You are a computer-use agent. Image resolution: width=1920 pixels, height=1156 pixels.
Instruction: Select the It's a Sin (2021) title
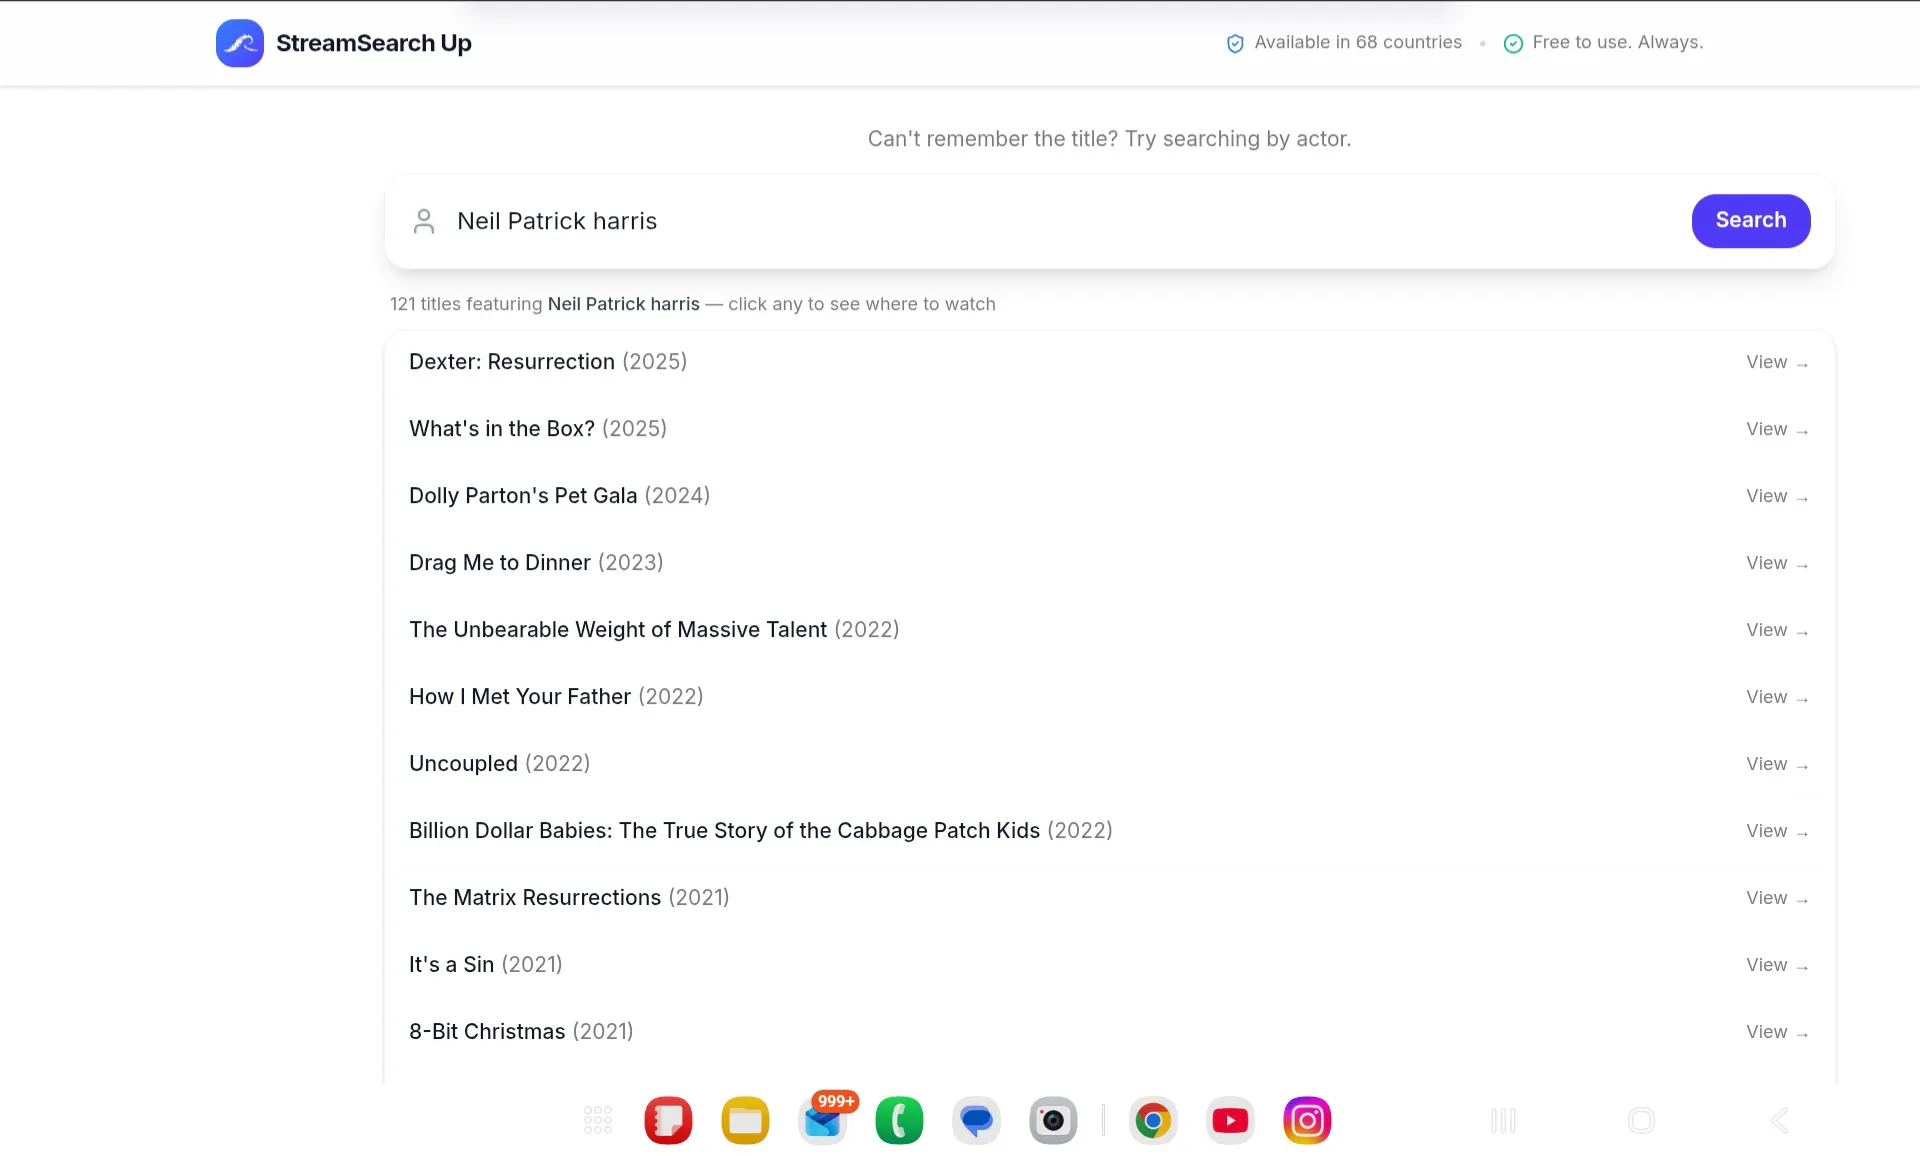pos(486,965)
